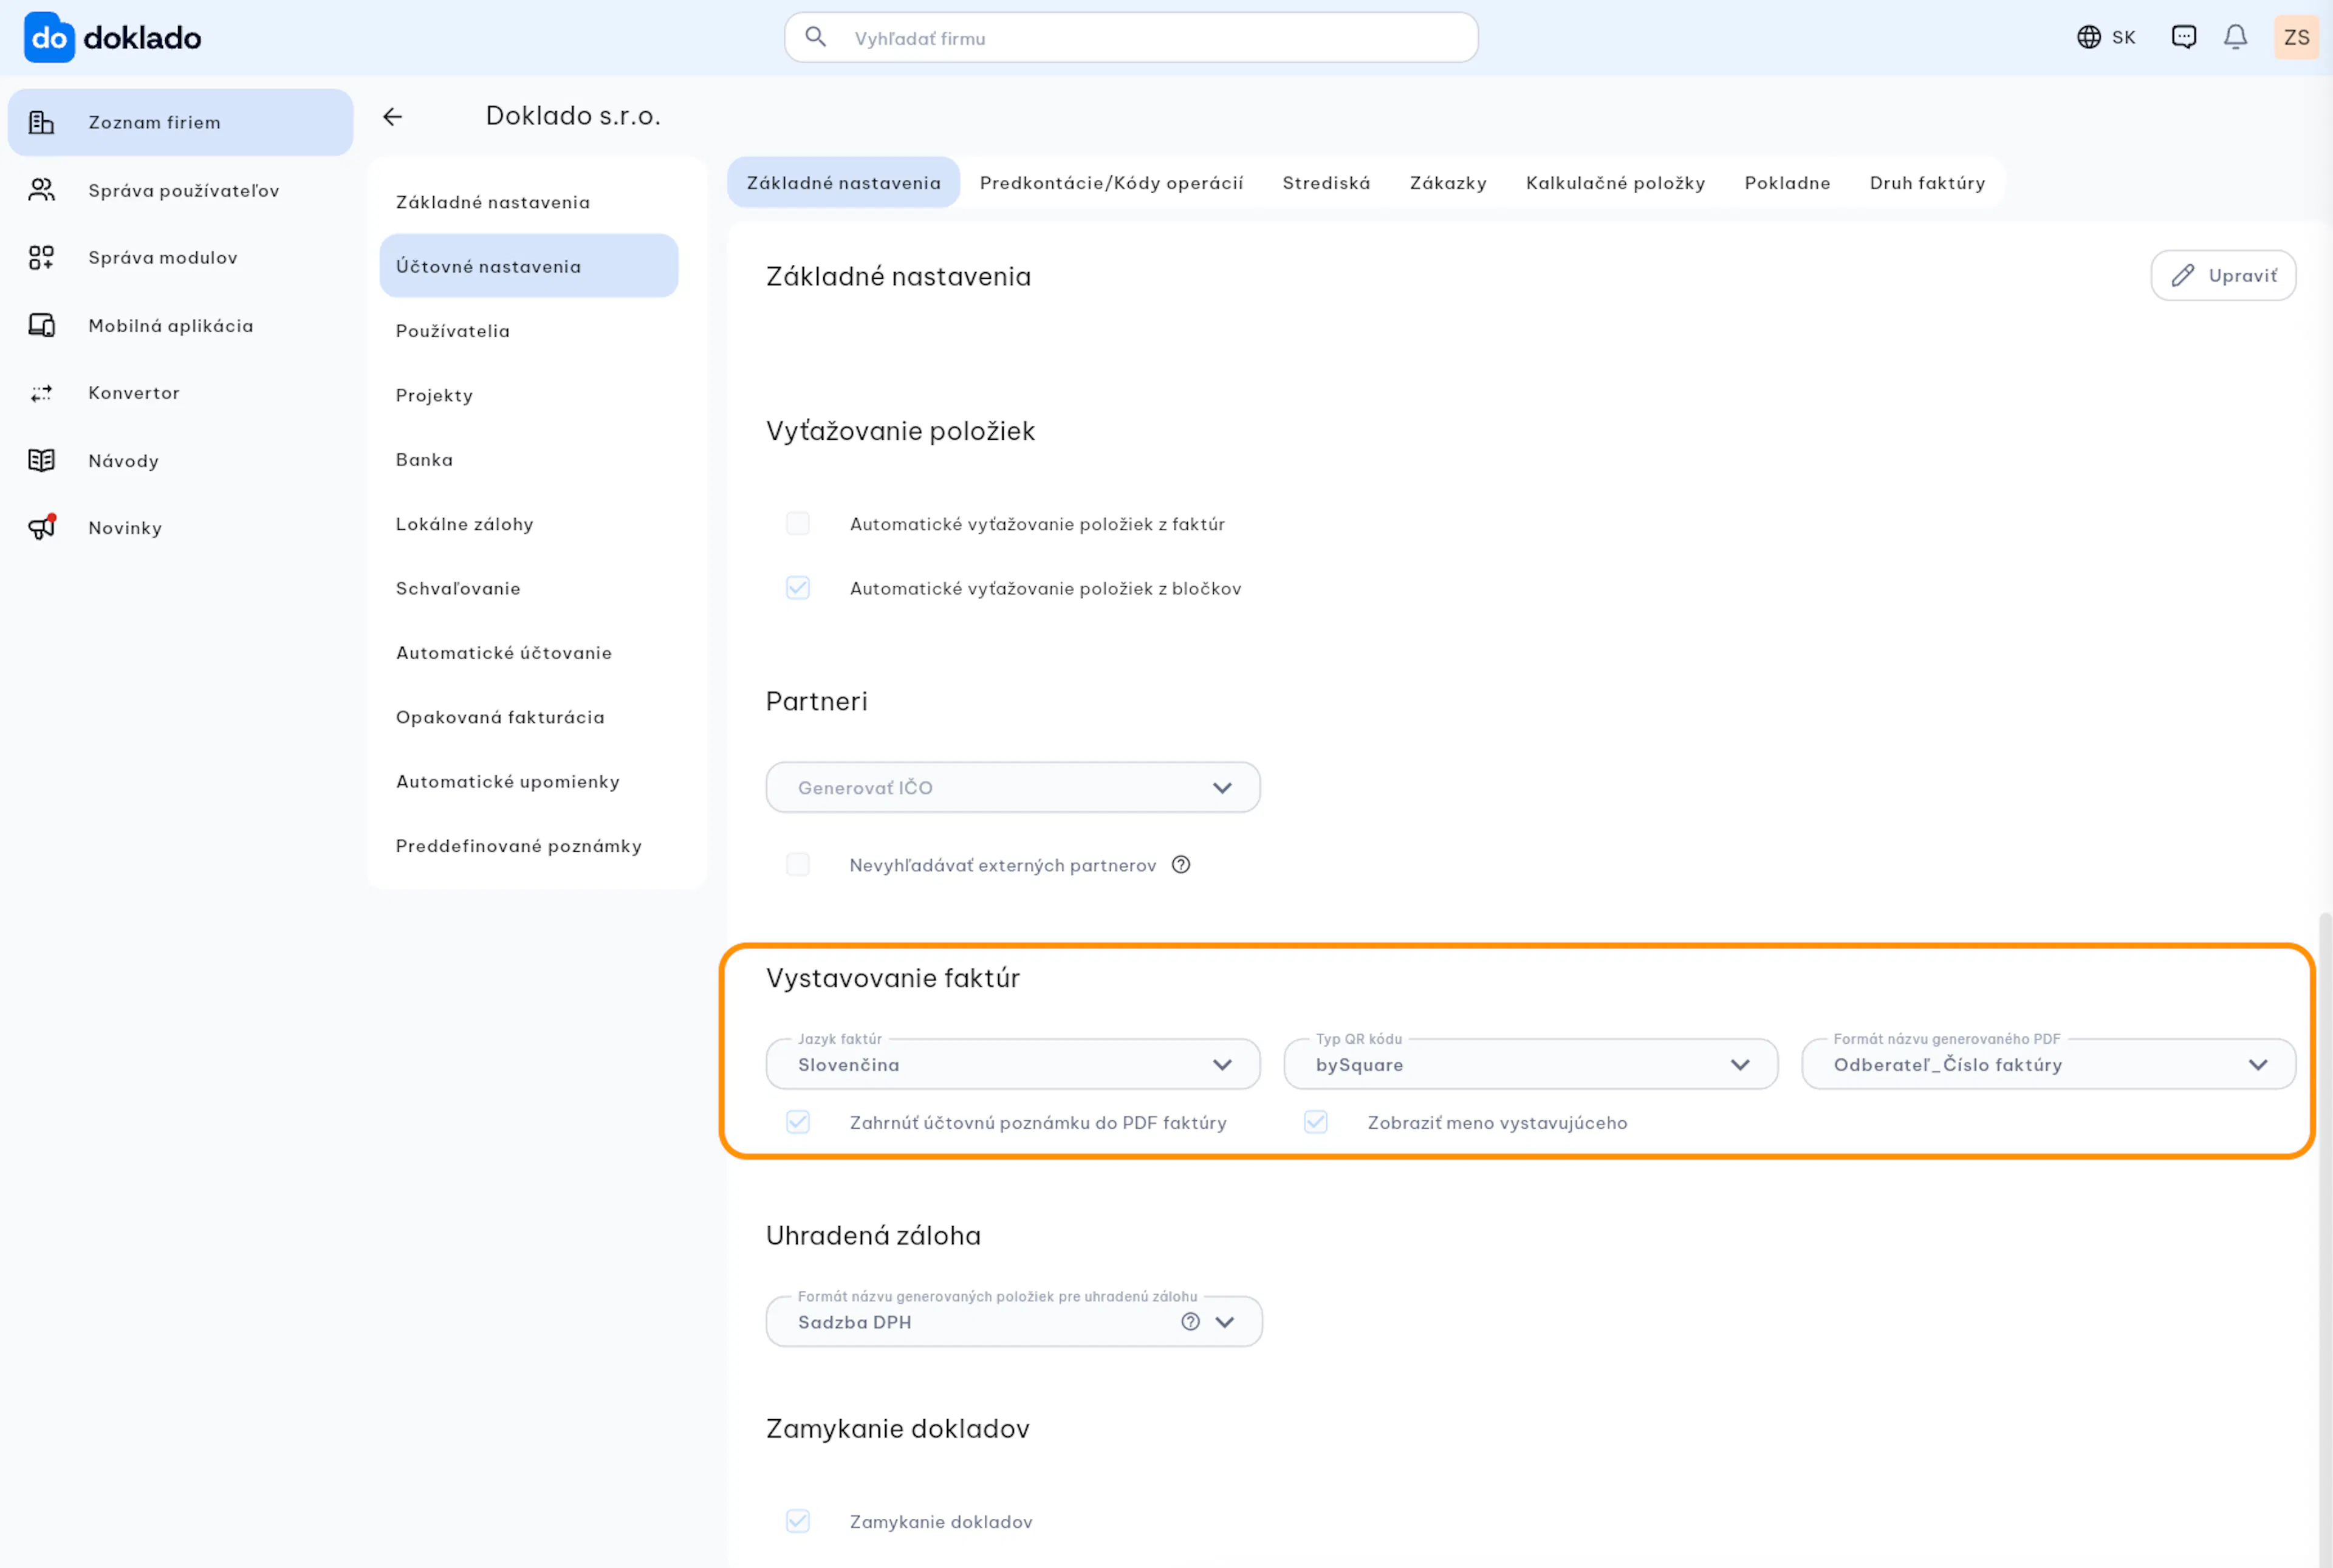Open the Strediská tab

[1327, 183]
